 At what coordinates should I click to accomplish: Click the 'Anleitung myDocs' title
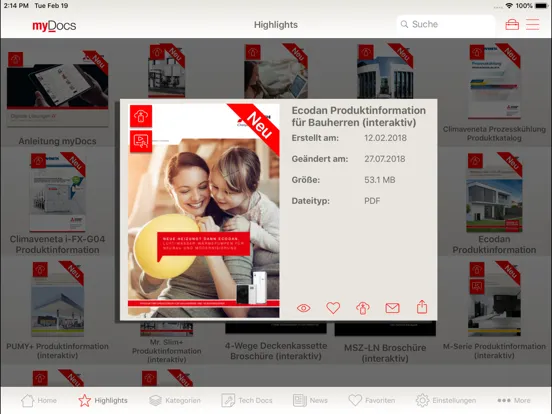pyautogui.click(x=57, y=141)
